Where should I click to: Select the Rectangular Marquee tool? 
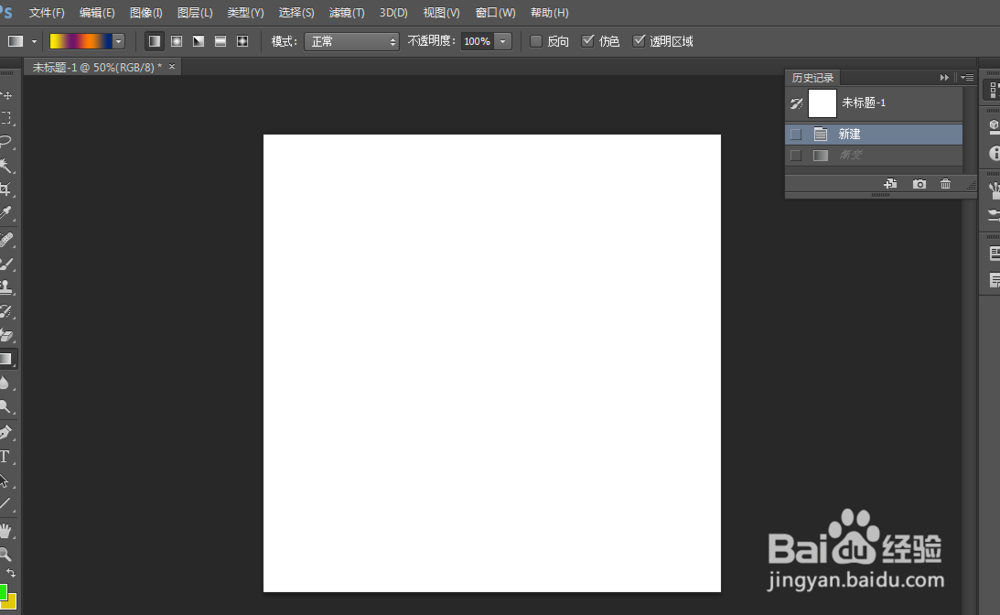coord(6,118)
